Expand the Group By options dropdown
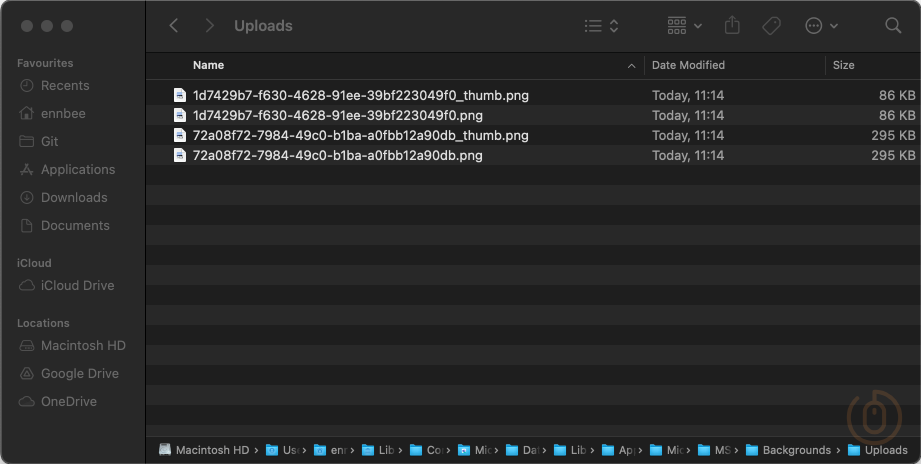Viewport: 921px width, 464px height. [x=685, y=26]
